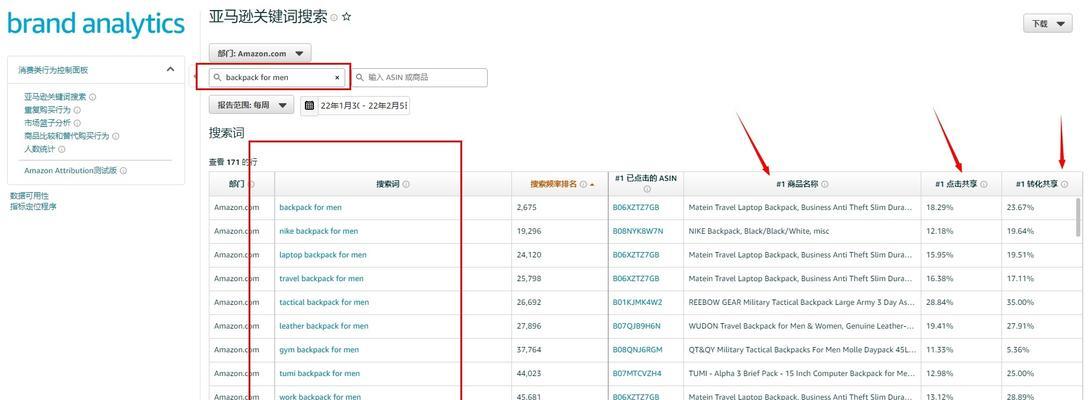Select the NIKE Backpack, Black/Black/White product name

pyautogui.click(x=758, y=231)
